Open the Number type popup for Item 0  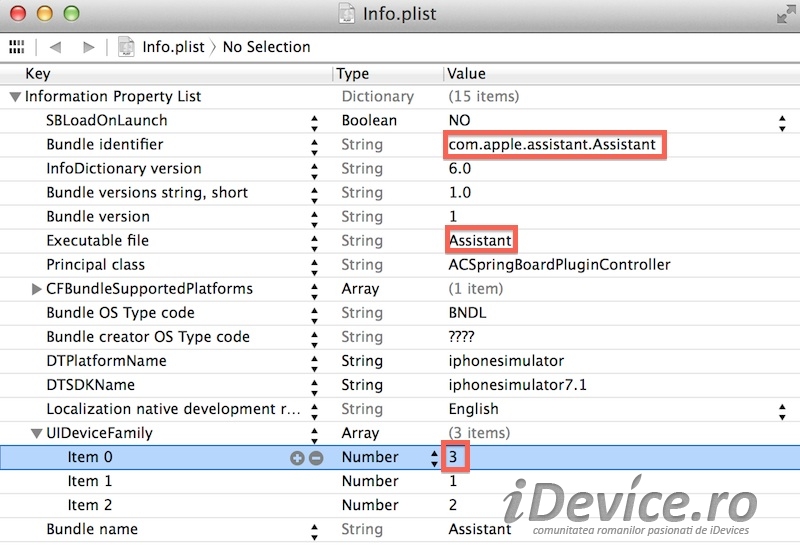tap(434, 458)
